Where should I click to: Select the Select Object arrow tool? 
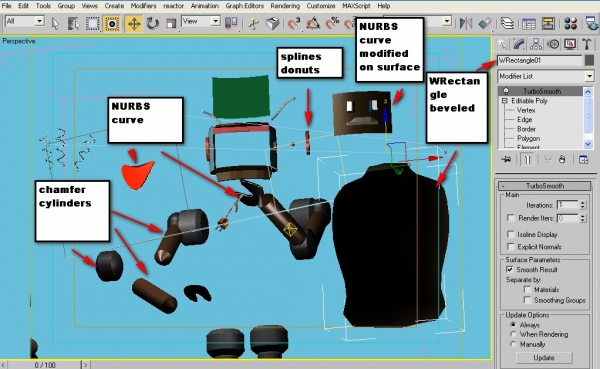click(x=55, y=24)
